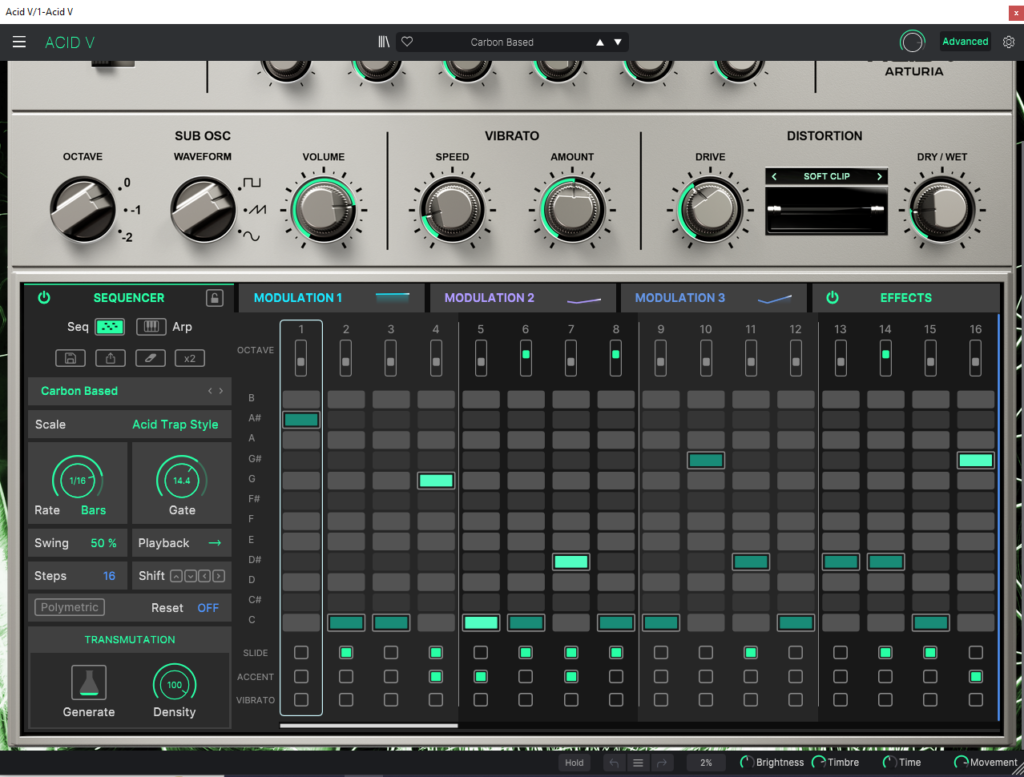
Task: Disable the accent checkbox for step 16
Action: click(x=975, y=677)
